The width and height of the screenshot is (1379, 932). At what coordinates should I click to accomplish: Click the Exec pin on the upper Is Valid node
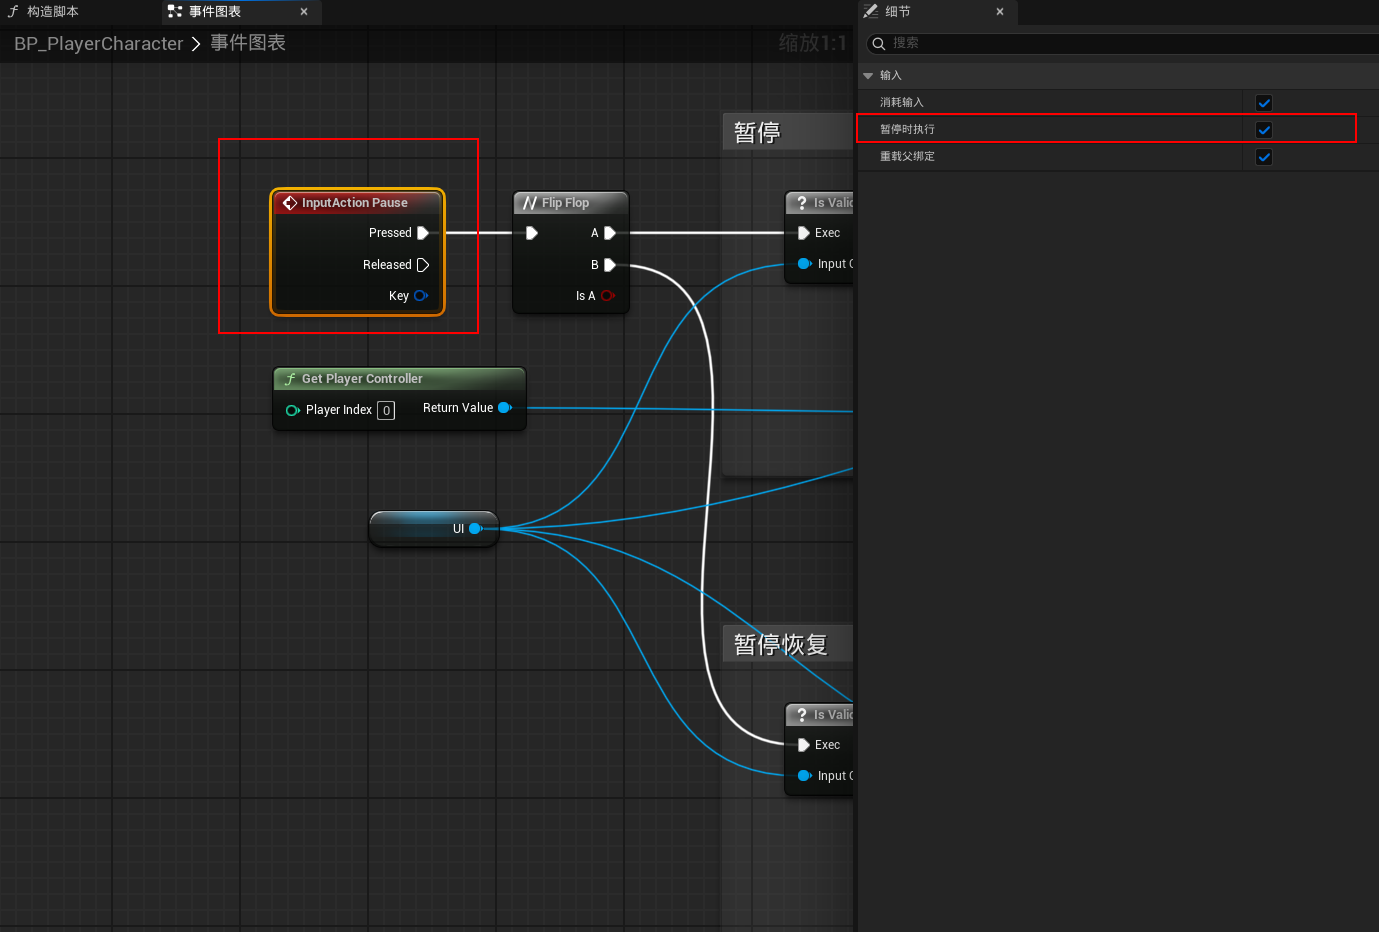click(804, 233)
